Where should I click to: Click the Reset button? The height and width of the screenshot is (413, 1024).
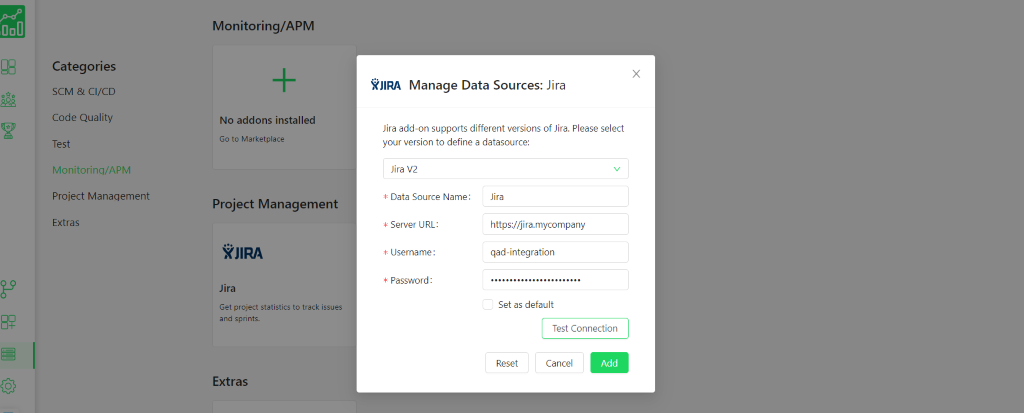click(x=507, y=363)
